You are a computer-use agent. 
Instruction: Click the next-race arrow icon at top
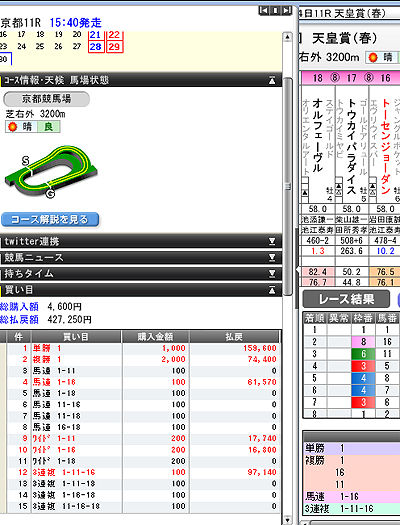[x=286, y=10]
